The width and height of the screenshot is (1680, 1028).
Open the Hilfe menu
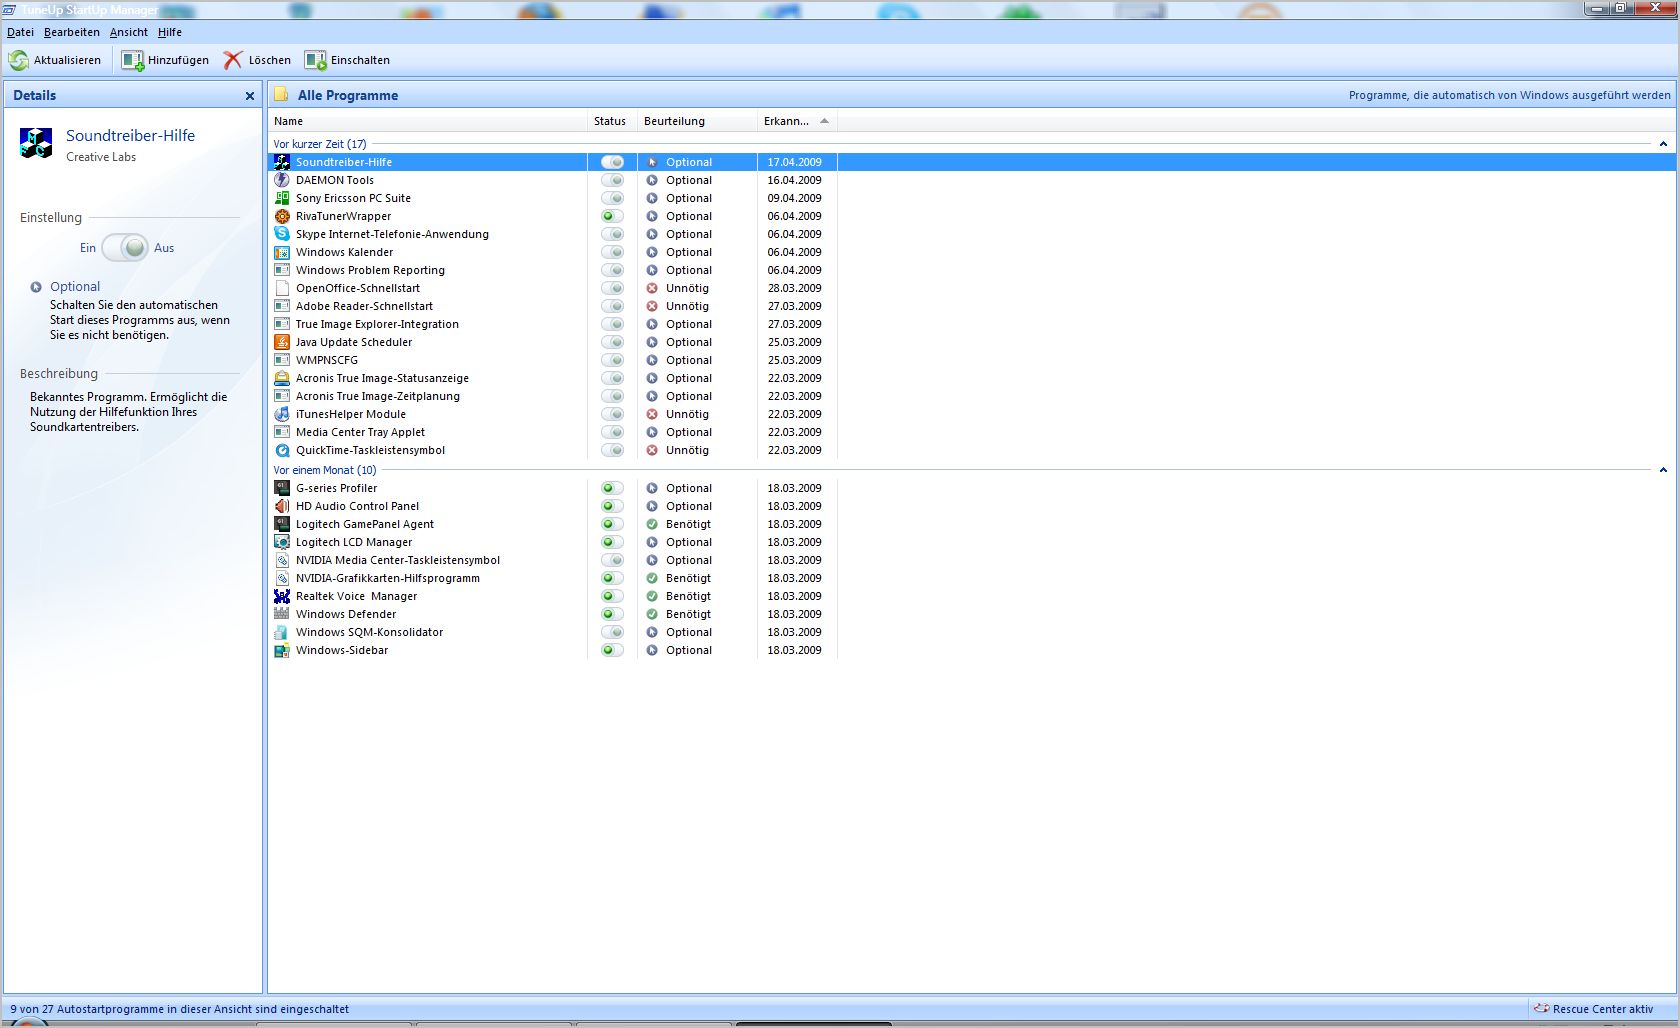point(170,32)
